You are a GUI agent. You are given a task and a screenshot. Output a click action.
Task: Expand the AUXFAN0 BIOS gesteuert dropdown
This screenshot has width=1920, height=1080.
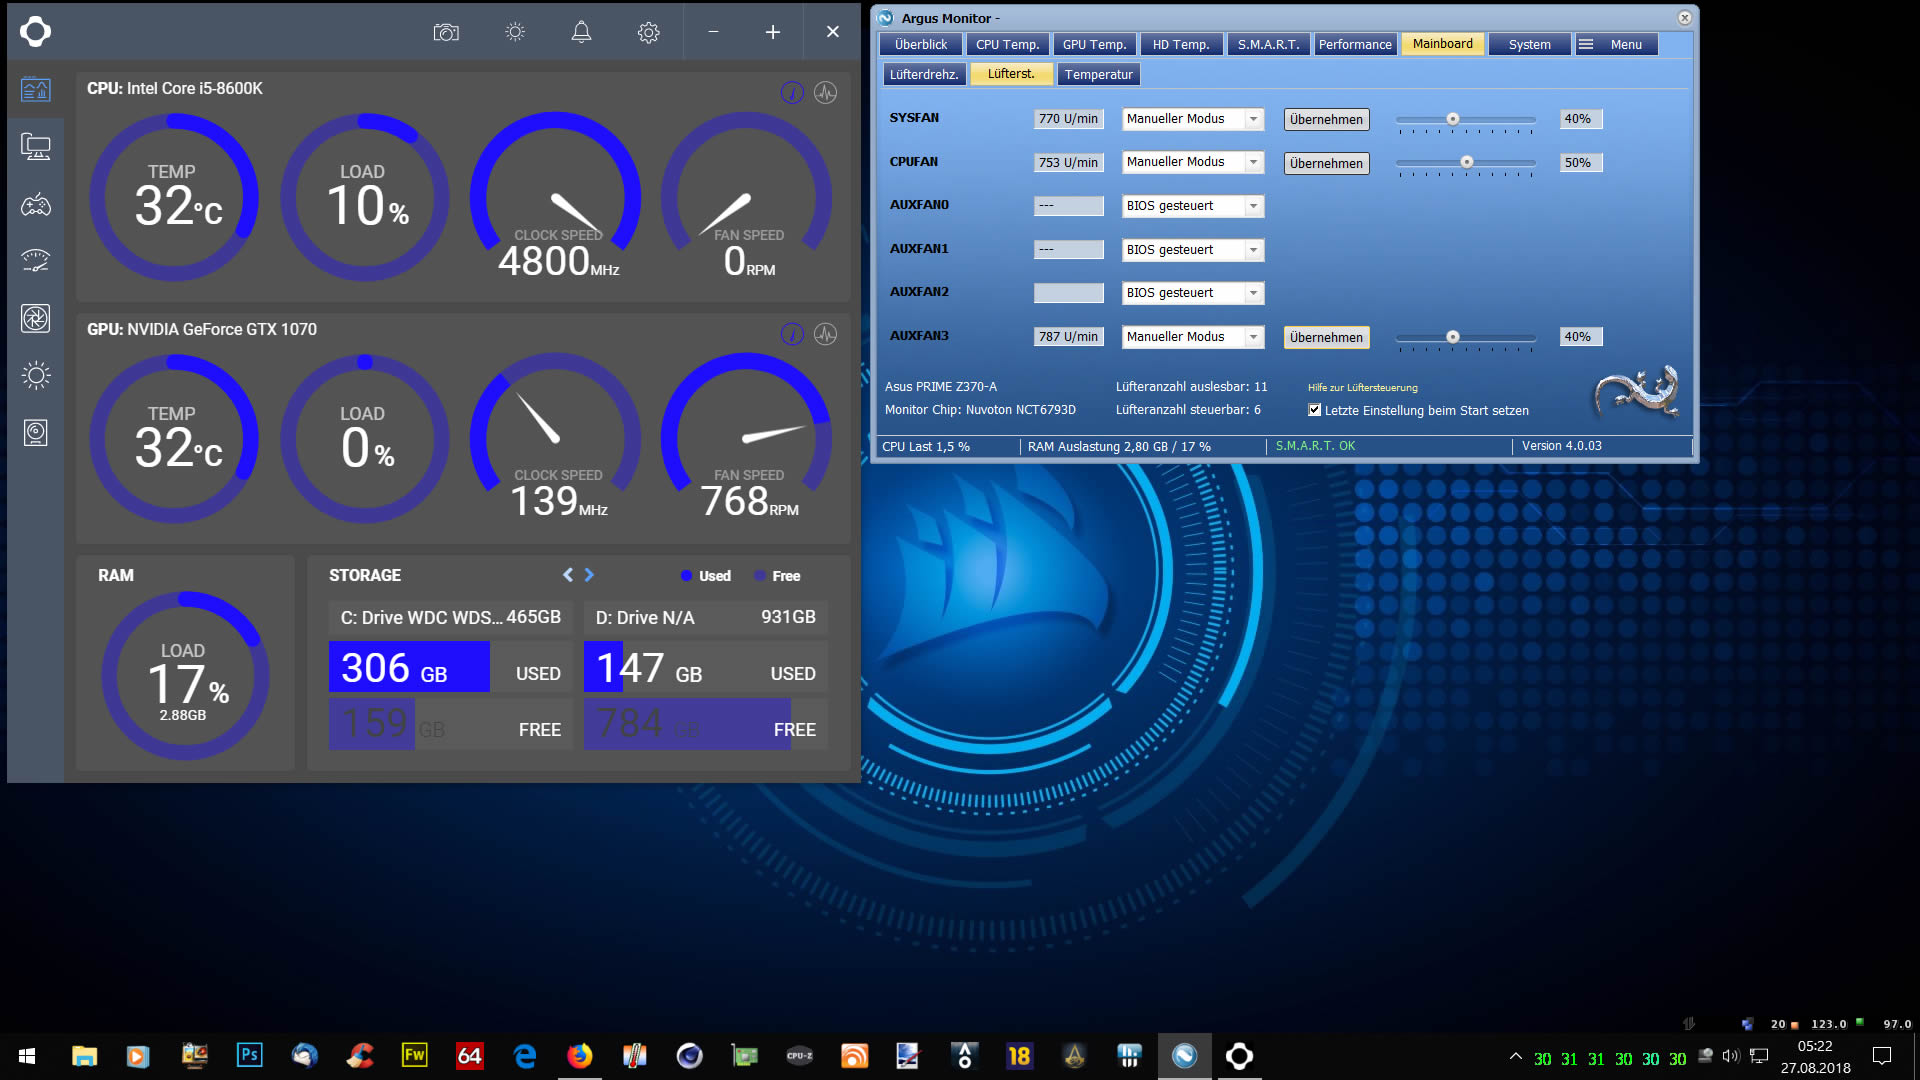tap(1253, 206)
